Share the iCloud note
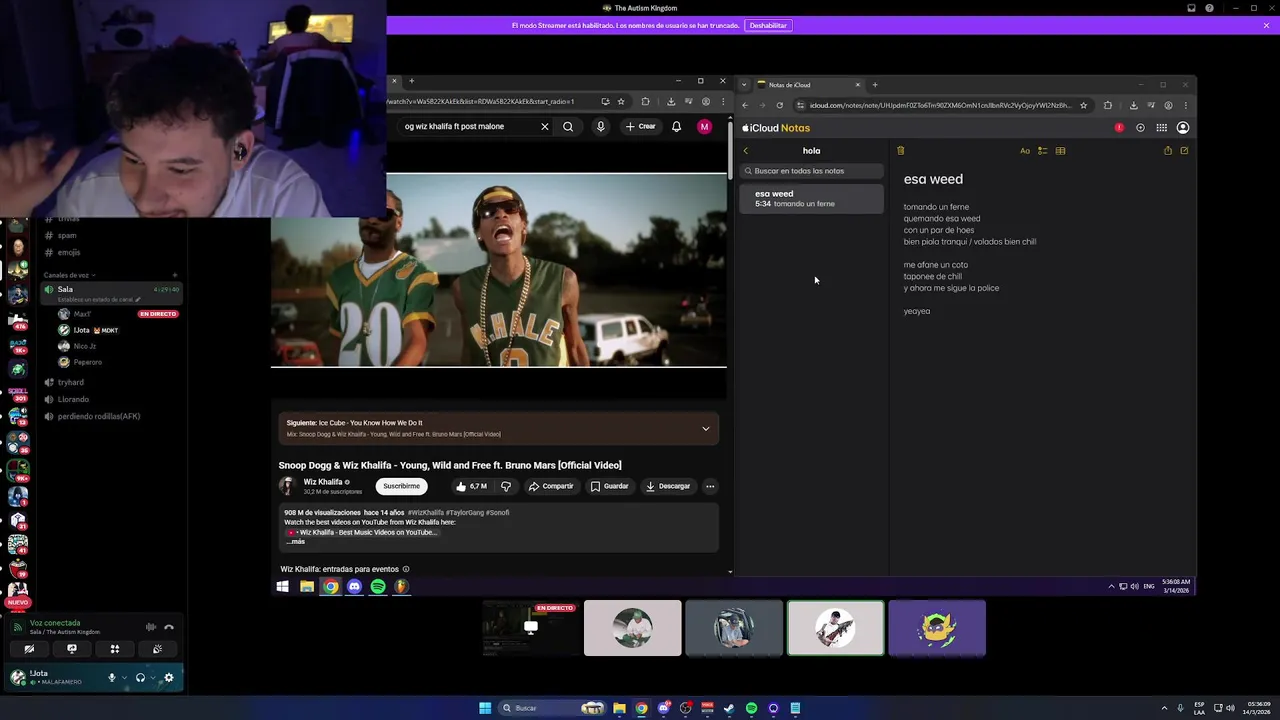The image size is (1280, 720). 1167,151
